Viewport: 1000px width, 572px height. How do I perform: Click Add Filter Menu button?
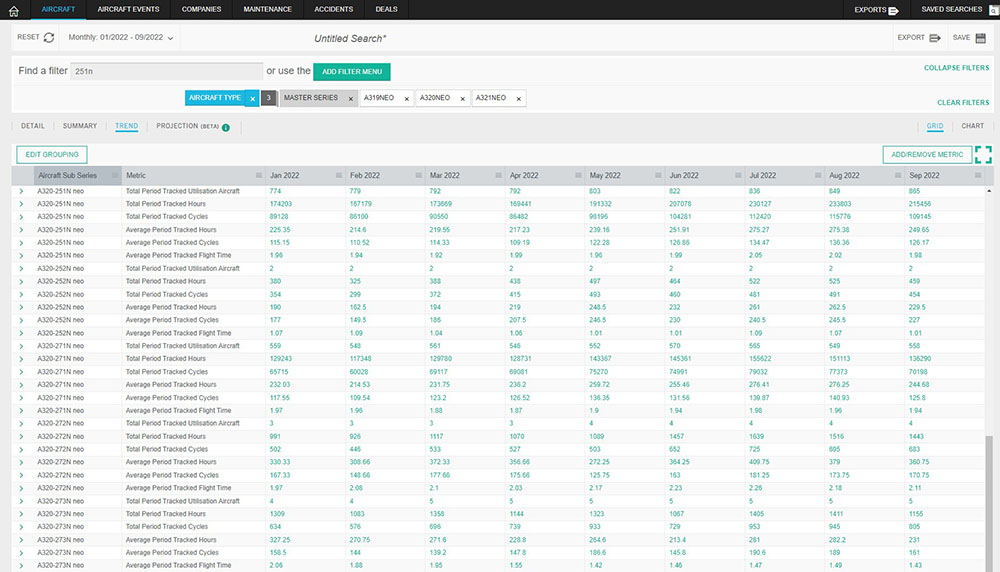click(x=351, y=72)
